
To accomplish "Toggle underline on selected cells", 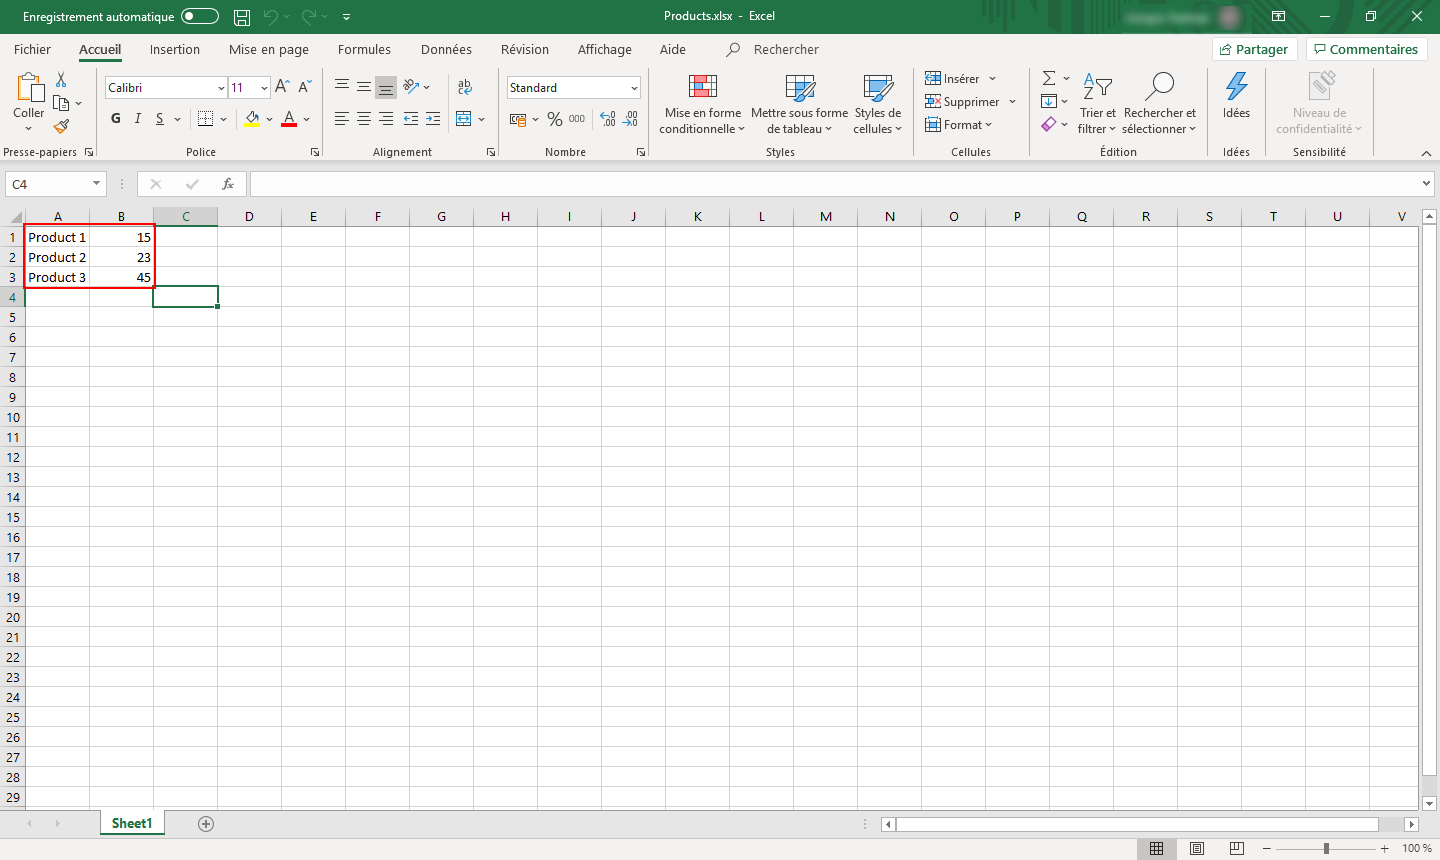I will point(158,118).
